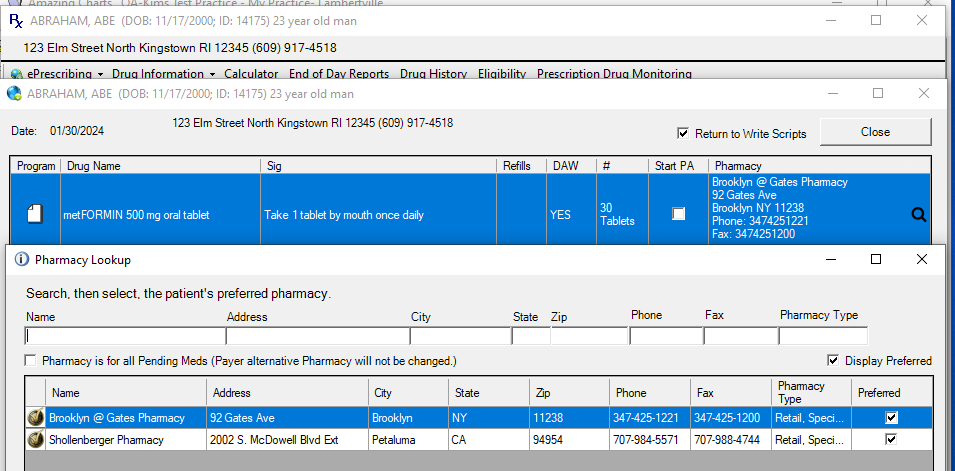Enable Pharmacy is for all Pending Meds

[x=31, y=360]
